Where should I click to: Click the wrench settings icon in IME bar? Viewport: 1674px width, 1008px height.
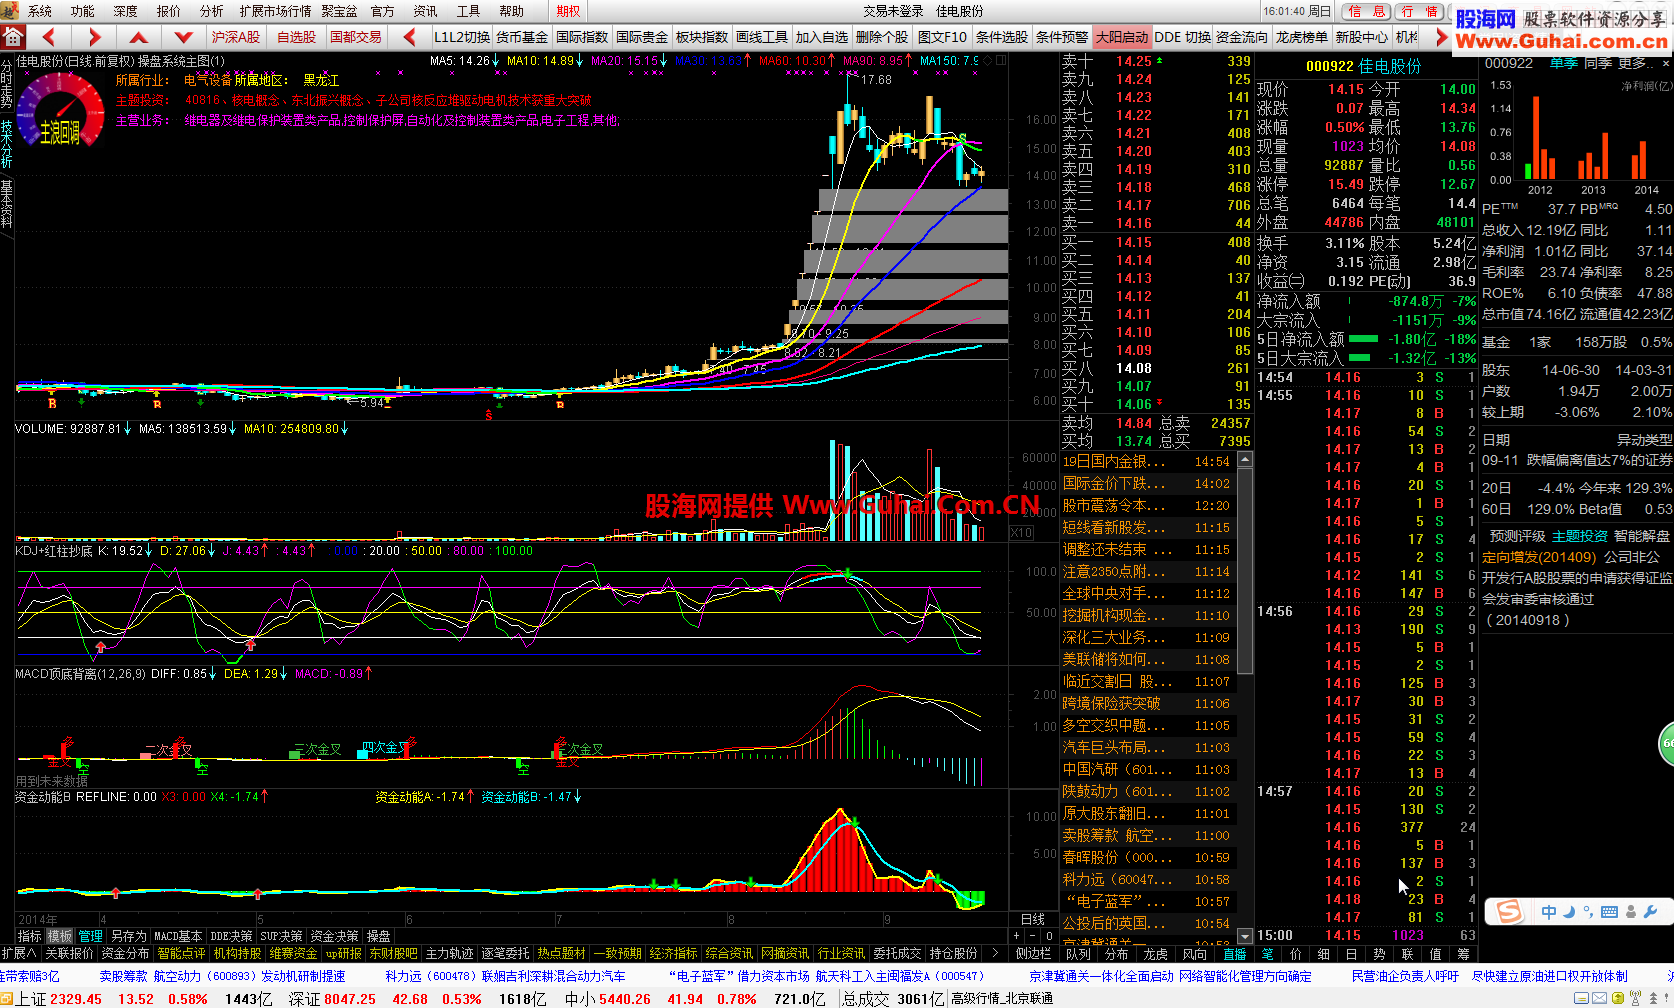(x=1651, y=912)
